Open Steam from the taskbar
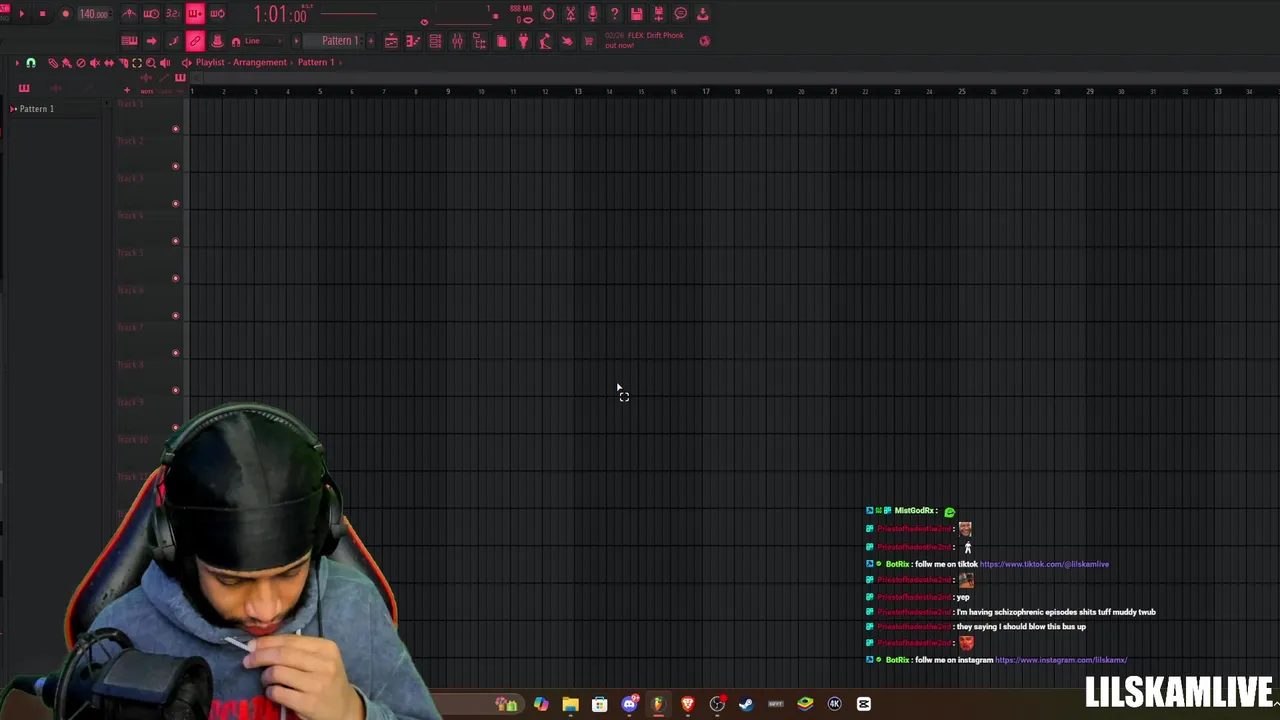The image size is (1280, 720). coord(746,704)
